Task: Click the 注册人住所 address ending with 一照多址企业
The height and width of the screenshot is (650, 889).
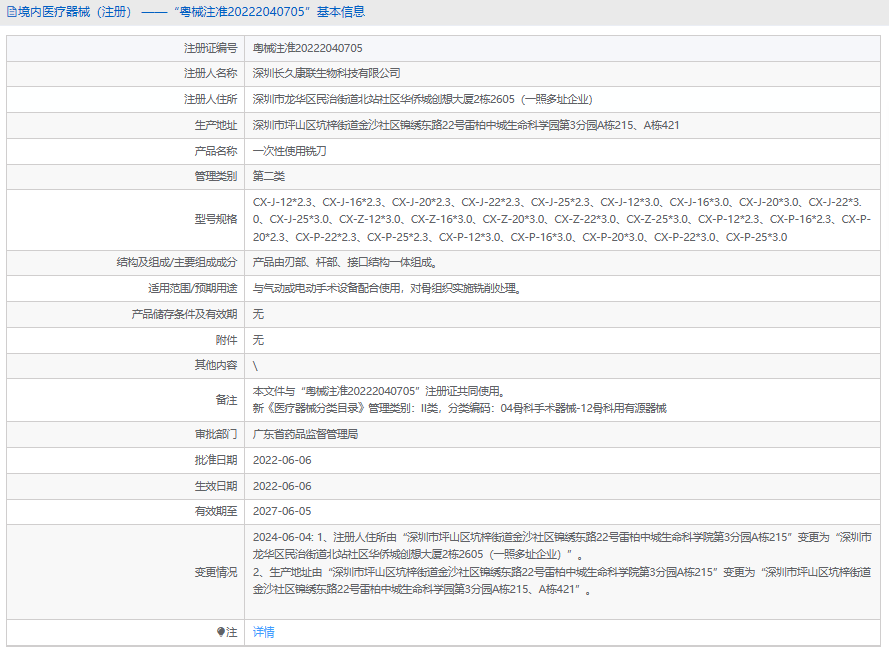Action: [422, 99]
